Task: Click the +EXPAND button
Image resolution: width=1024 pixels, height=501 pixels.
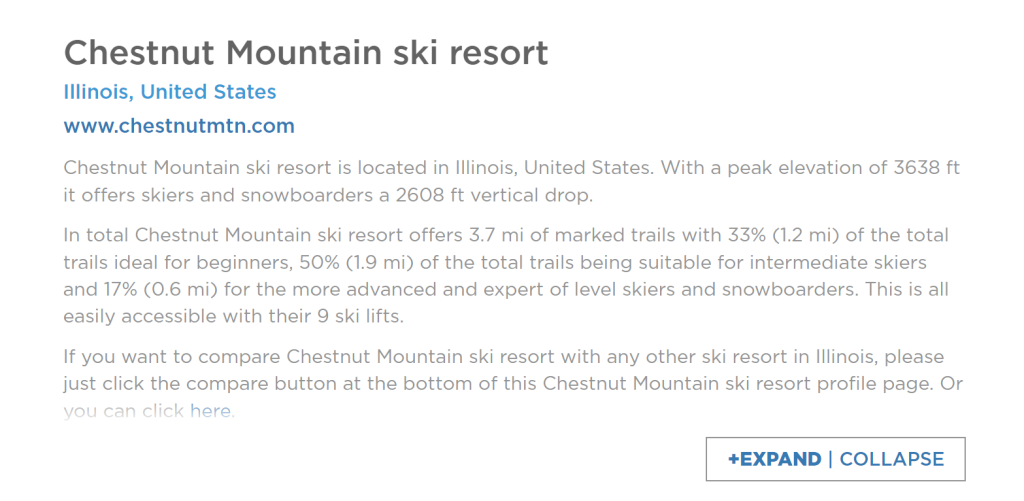Action: (x=775, y=459)
